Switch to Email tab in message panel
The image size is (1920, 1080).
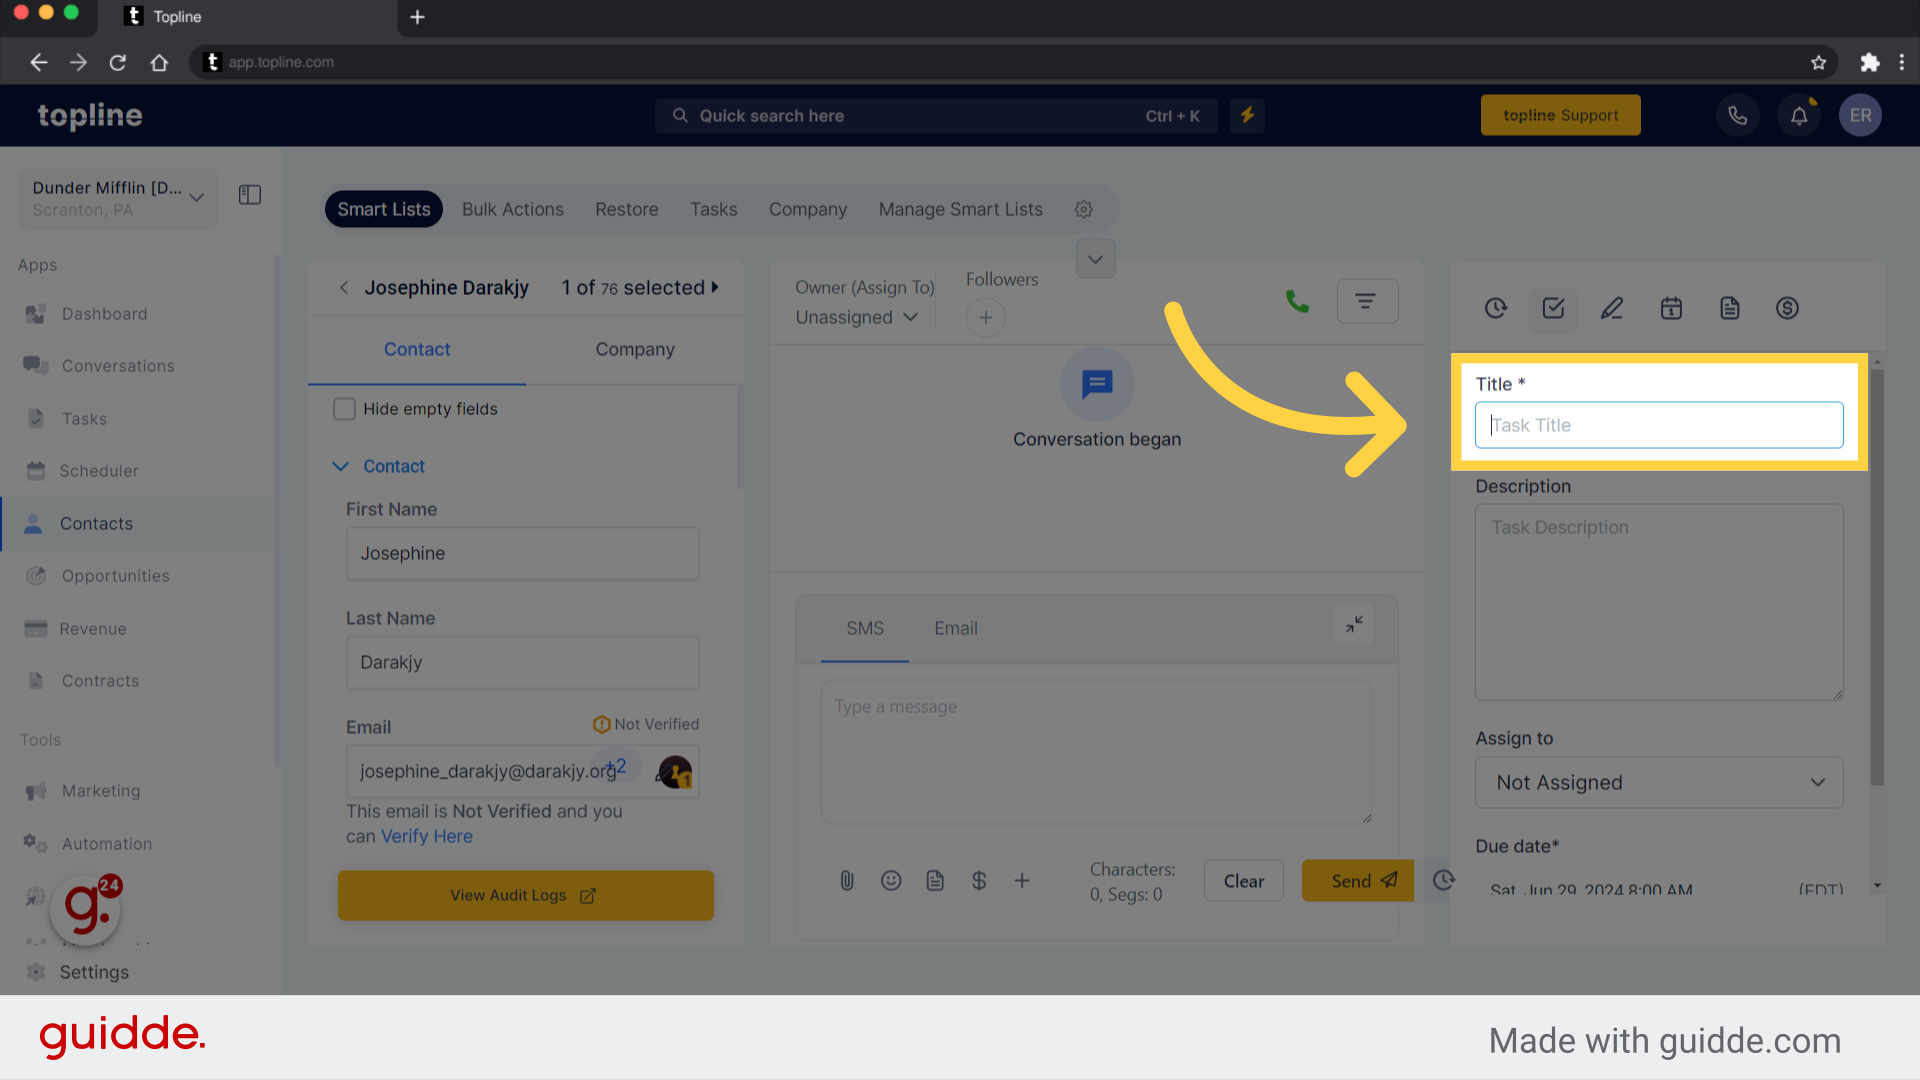pyautogui.click(x=956, y=628)
